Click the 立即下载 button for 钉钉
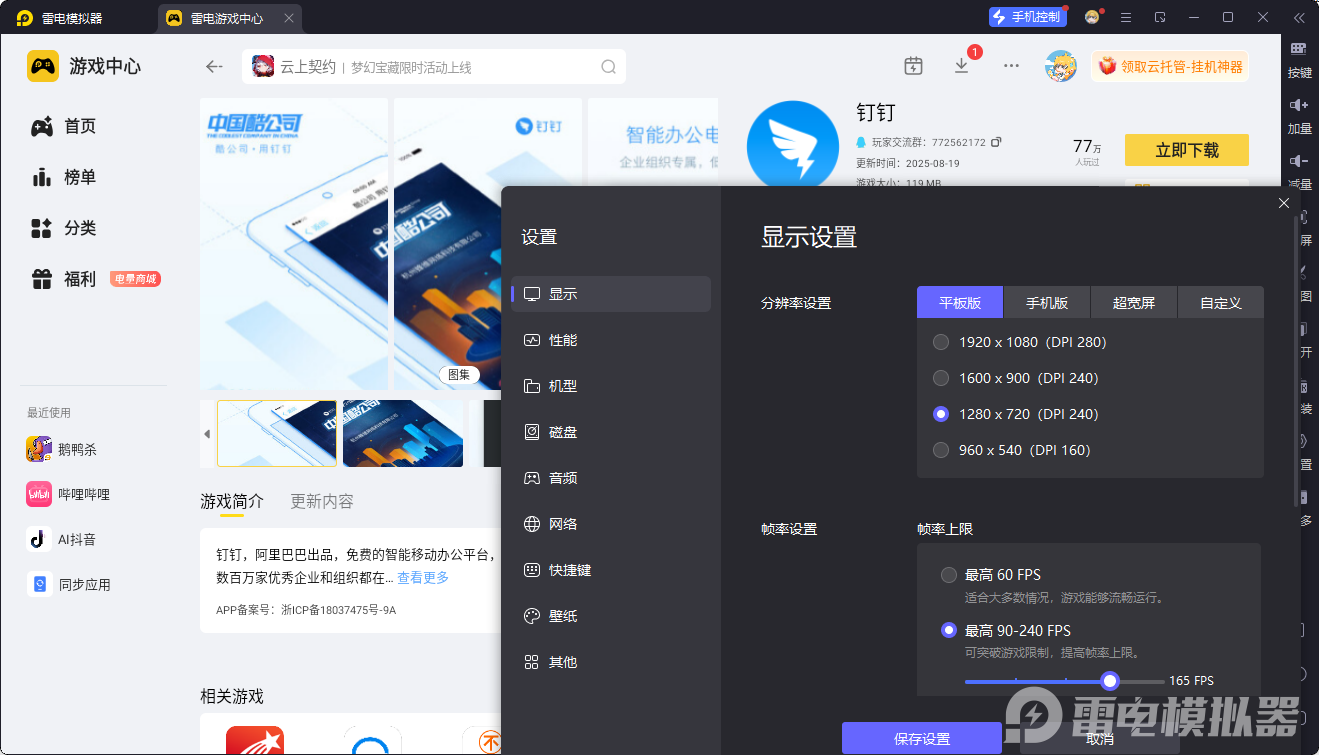 [x=1187, y=150]
